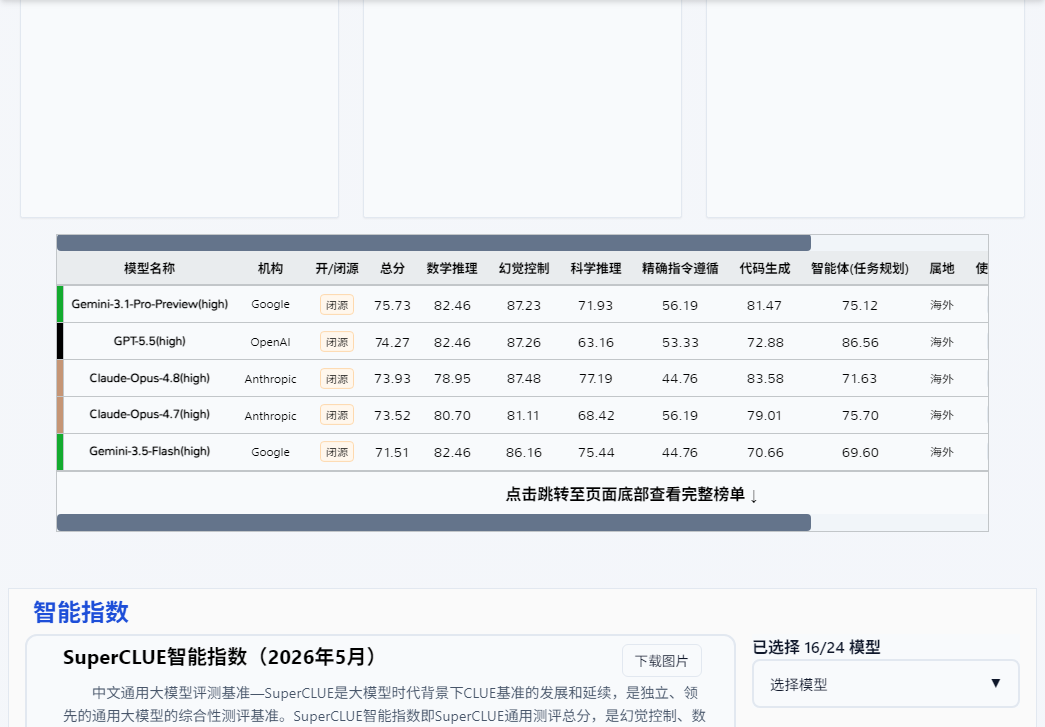The width and height of the screenshot is (1045, 727).
Task: Click 闭源 tag in GPT-5.5 row
Action: [x=337, y=342]
